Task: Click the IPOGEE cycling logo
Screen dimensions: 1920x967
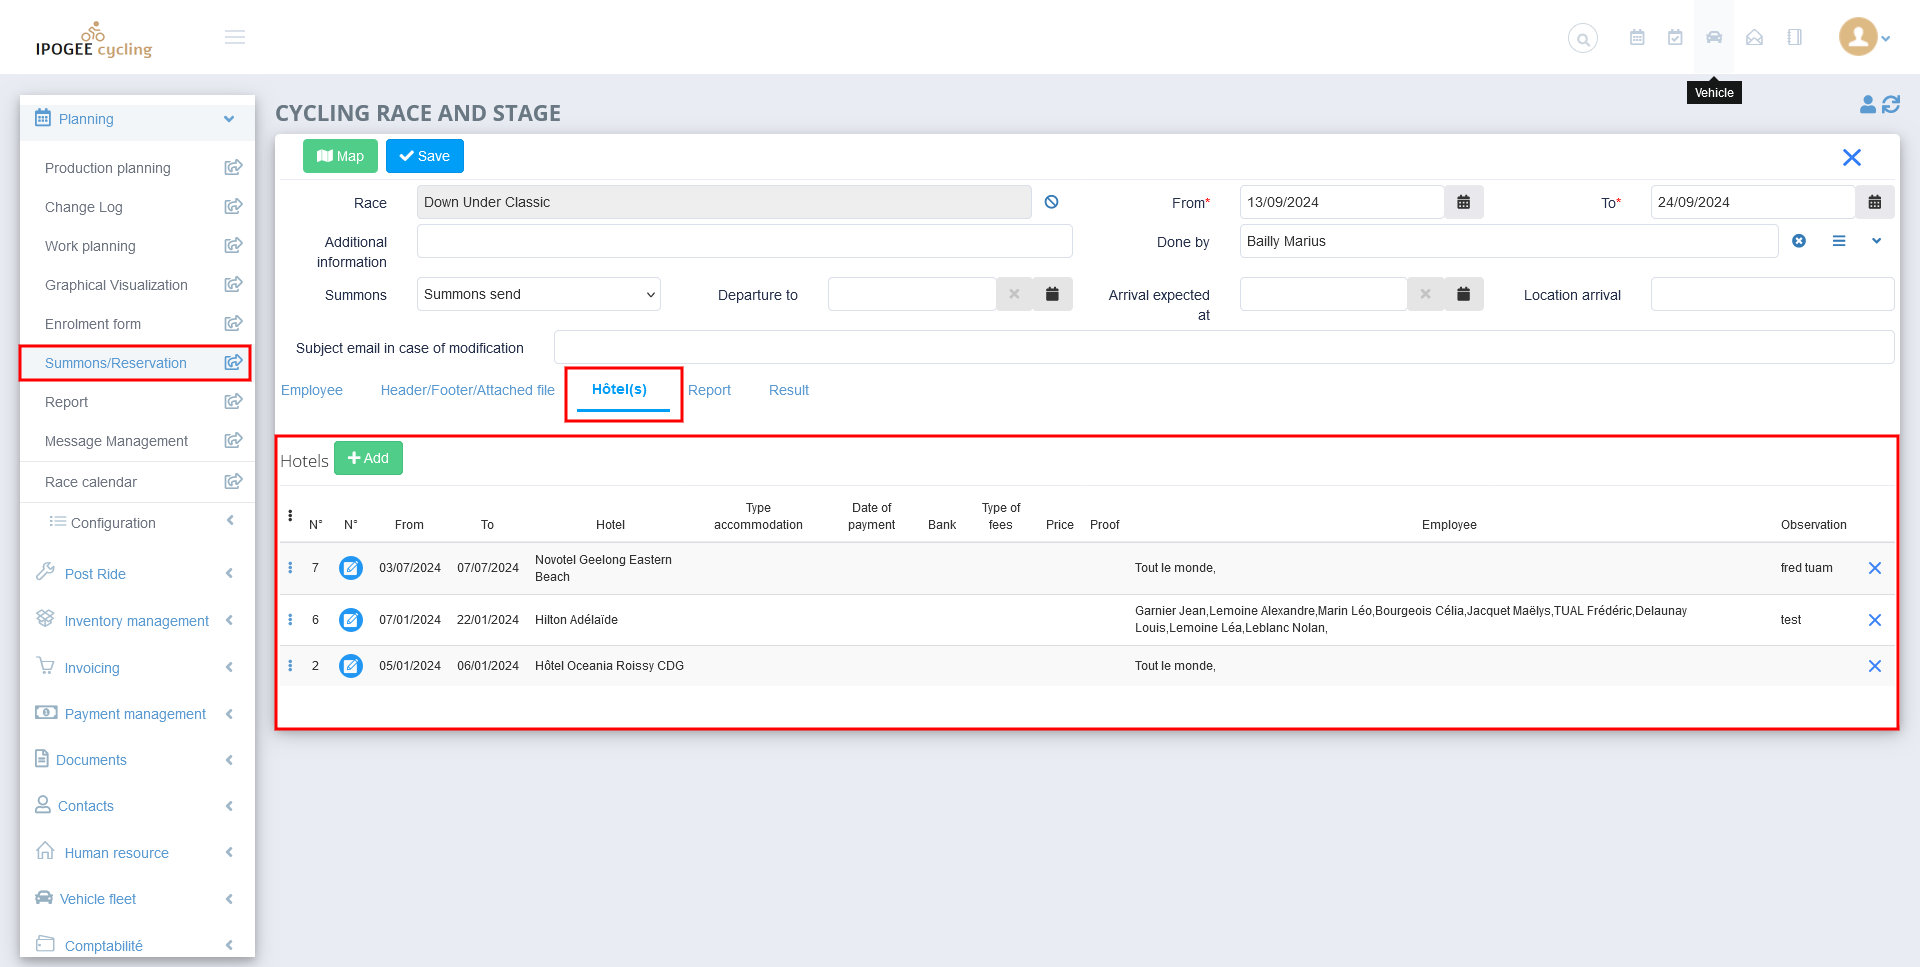Action: [94, 40]
